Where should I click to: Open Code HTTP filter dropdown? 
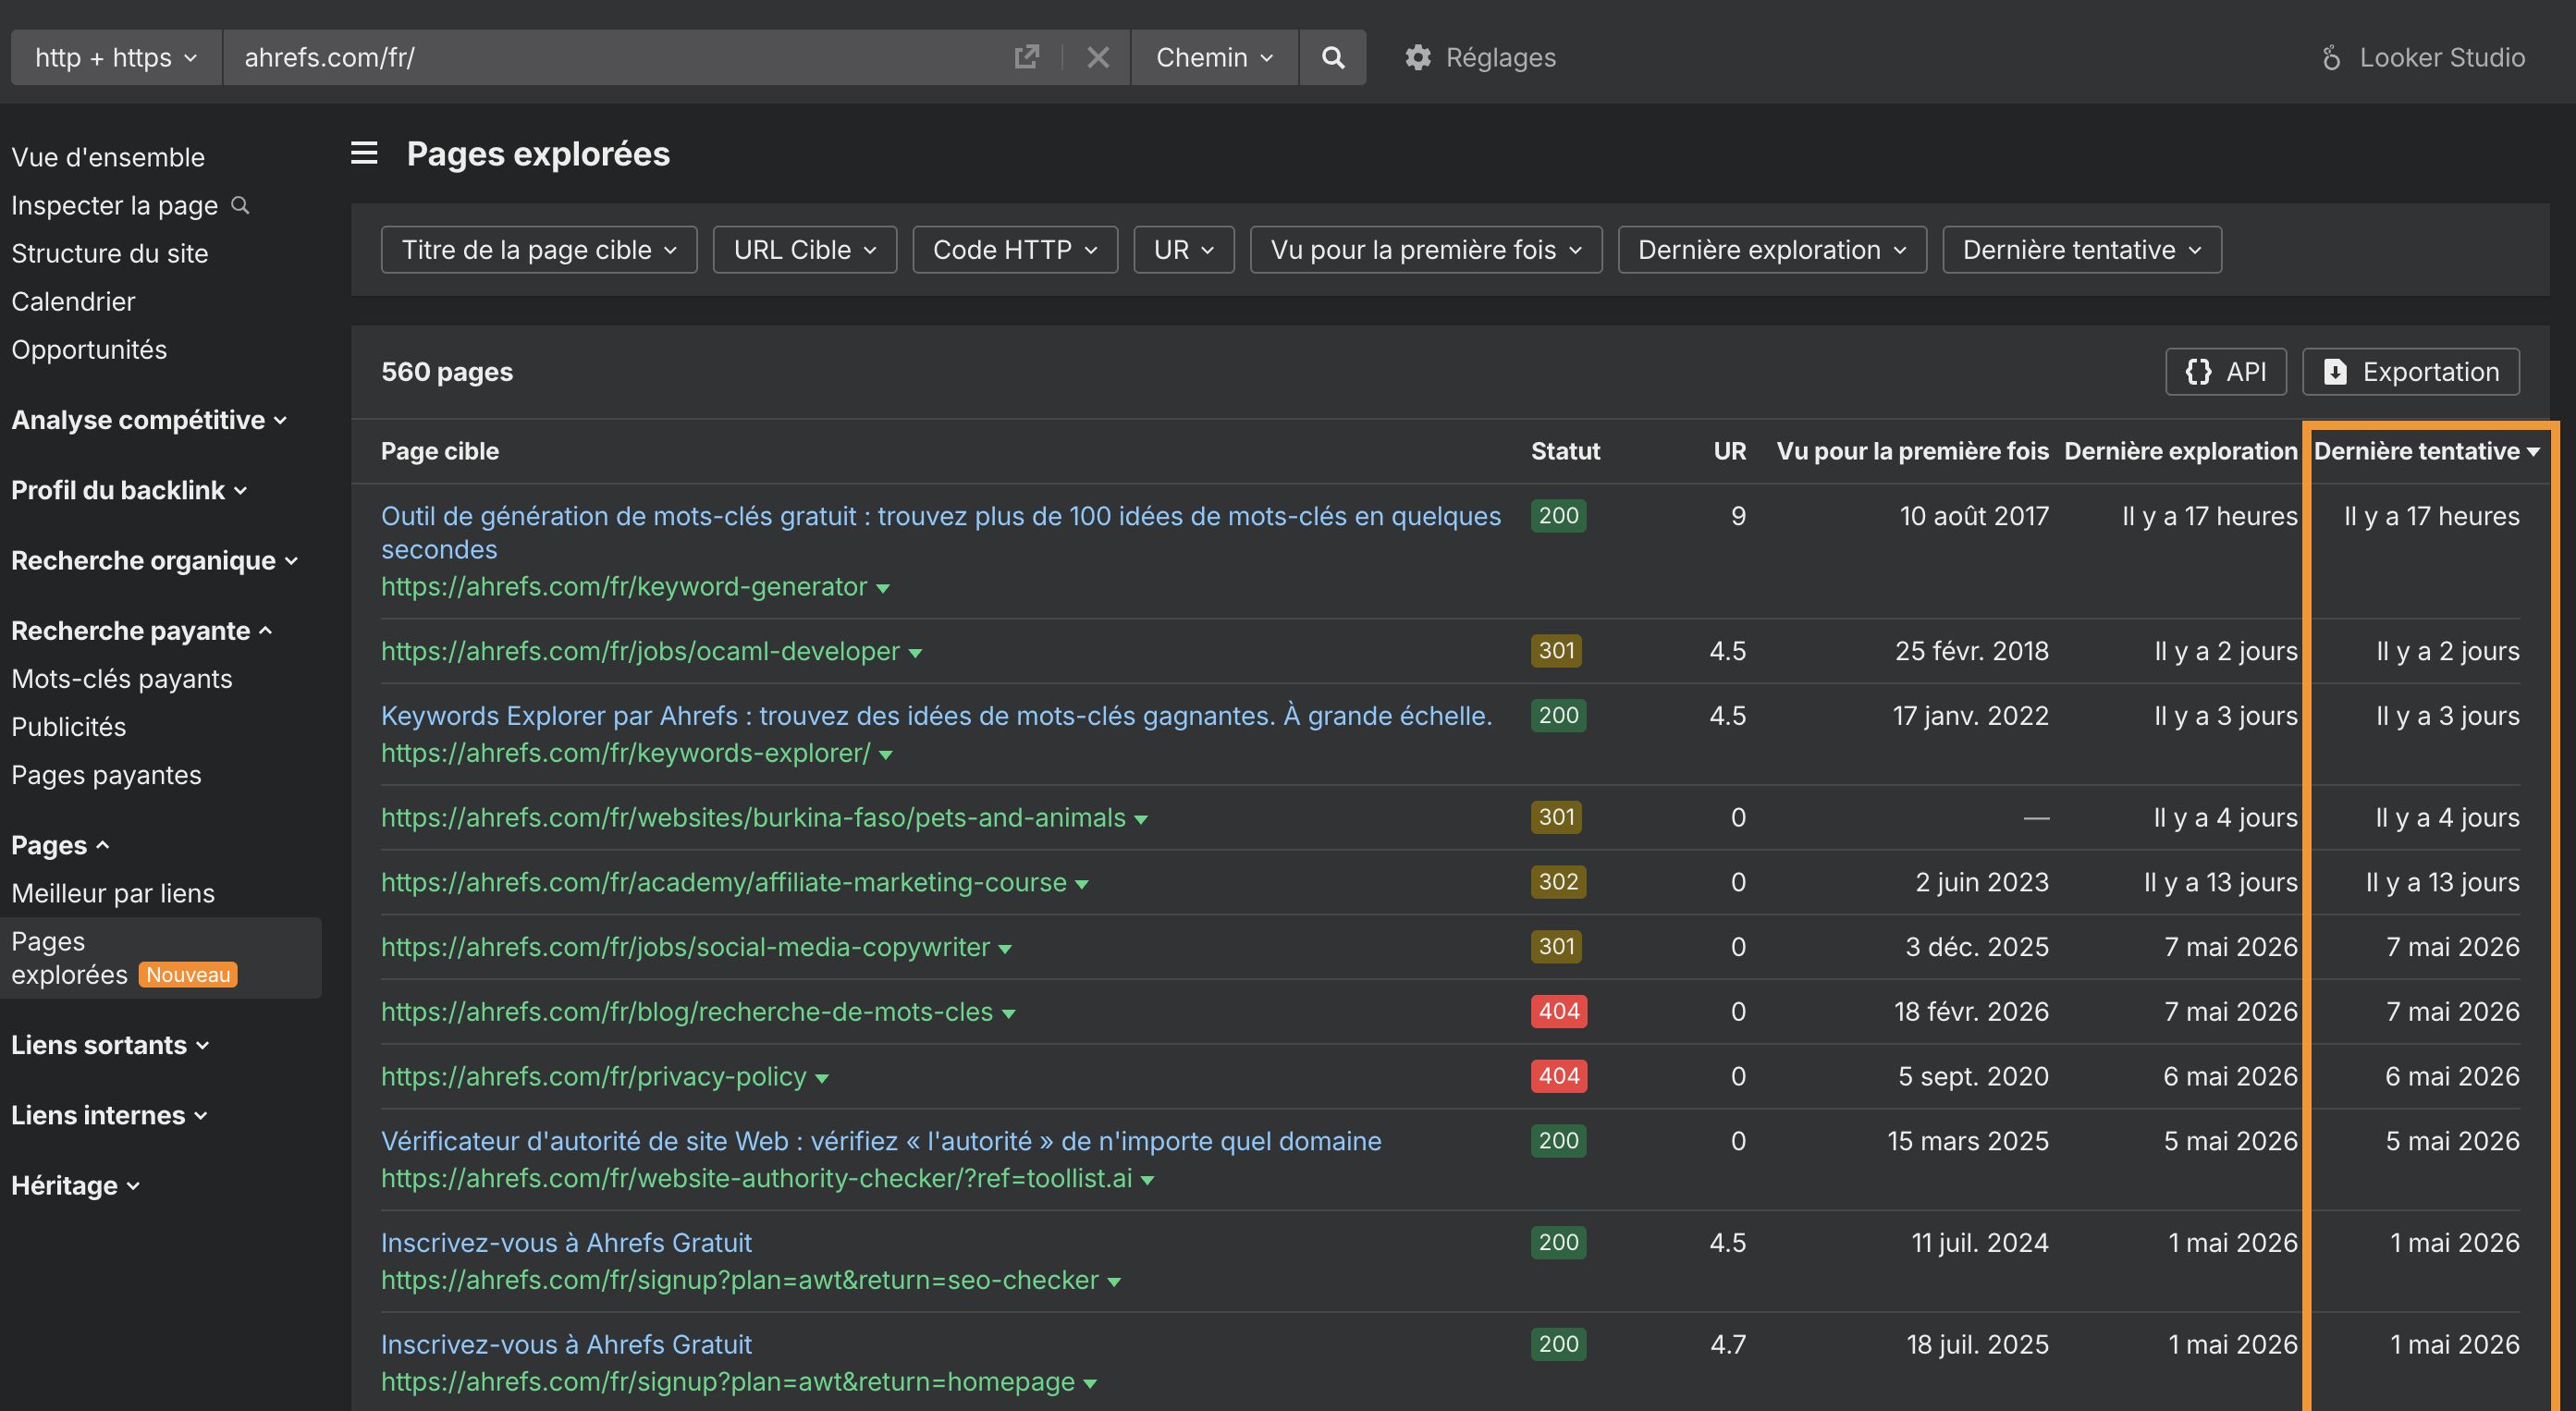[1015, 249]
